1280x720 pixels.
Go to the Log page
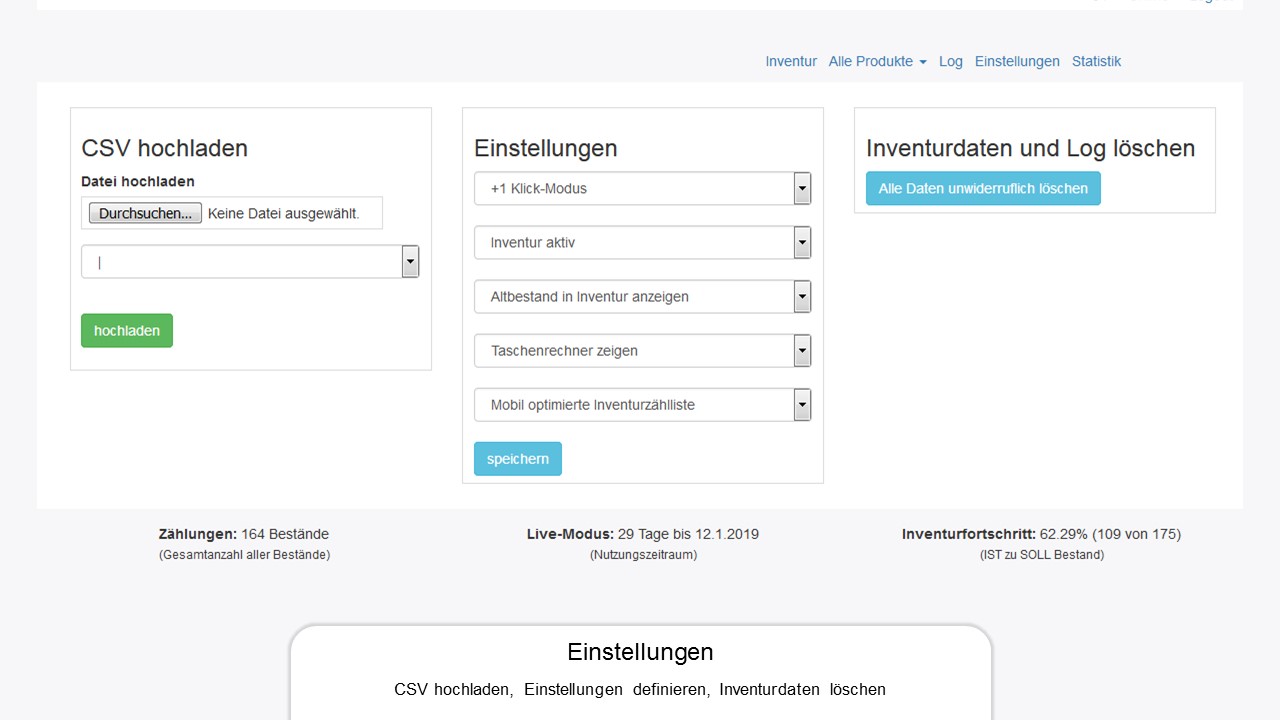(x=950, y=61)
